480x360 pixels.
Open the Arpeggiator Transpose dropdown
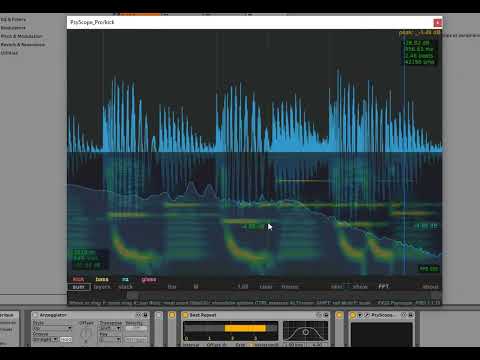(110, 328)
